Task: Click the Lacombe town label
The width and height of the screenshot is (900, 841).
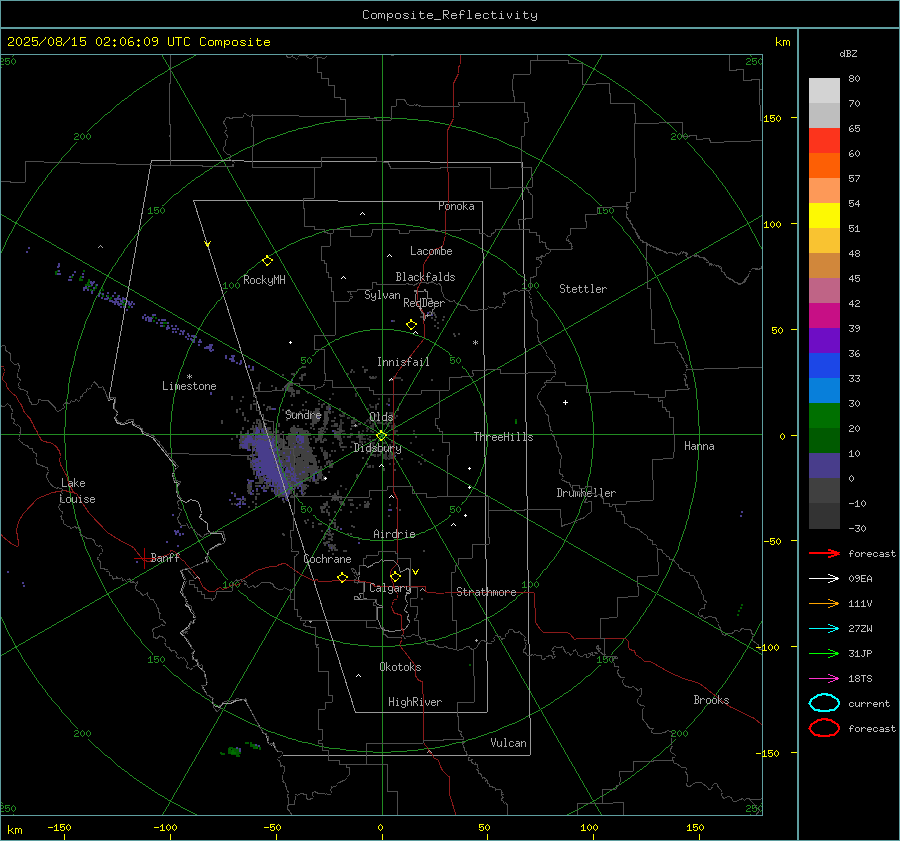Action: tap(431, 251)
